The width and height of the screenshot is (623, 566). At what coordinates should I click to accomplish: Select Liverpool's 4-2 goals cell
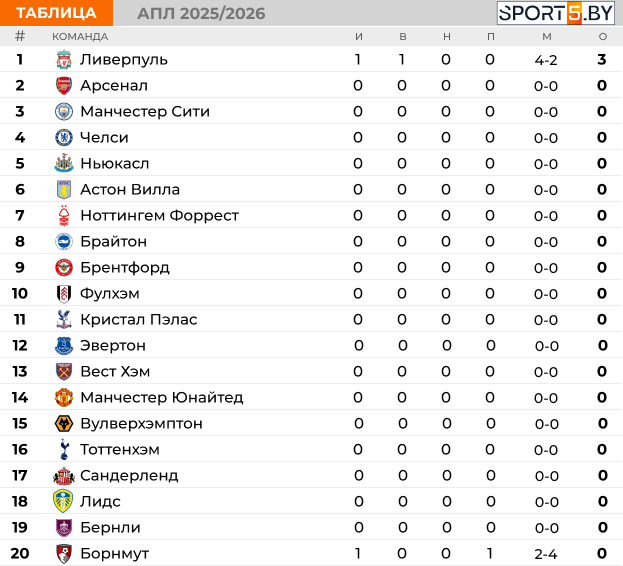click(x=546, y=60)
